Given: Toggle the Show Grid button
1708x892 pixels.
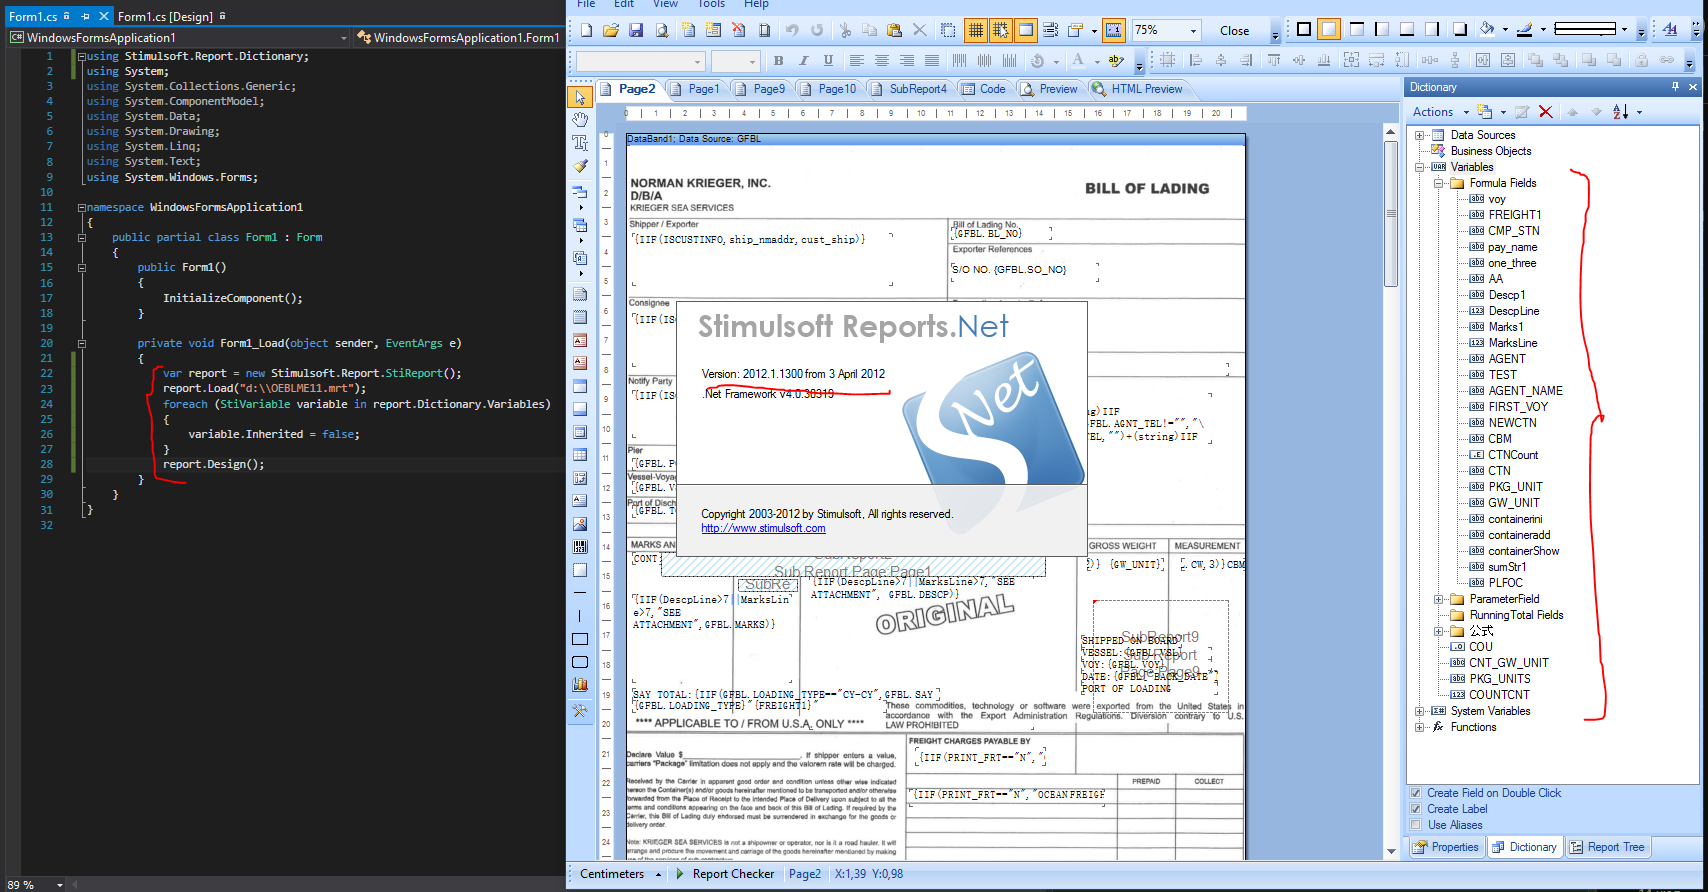Looking at the screenshot, I should [975, 30].
